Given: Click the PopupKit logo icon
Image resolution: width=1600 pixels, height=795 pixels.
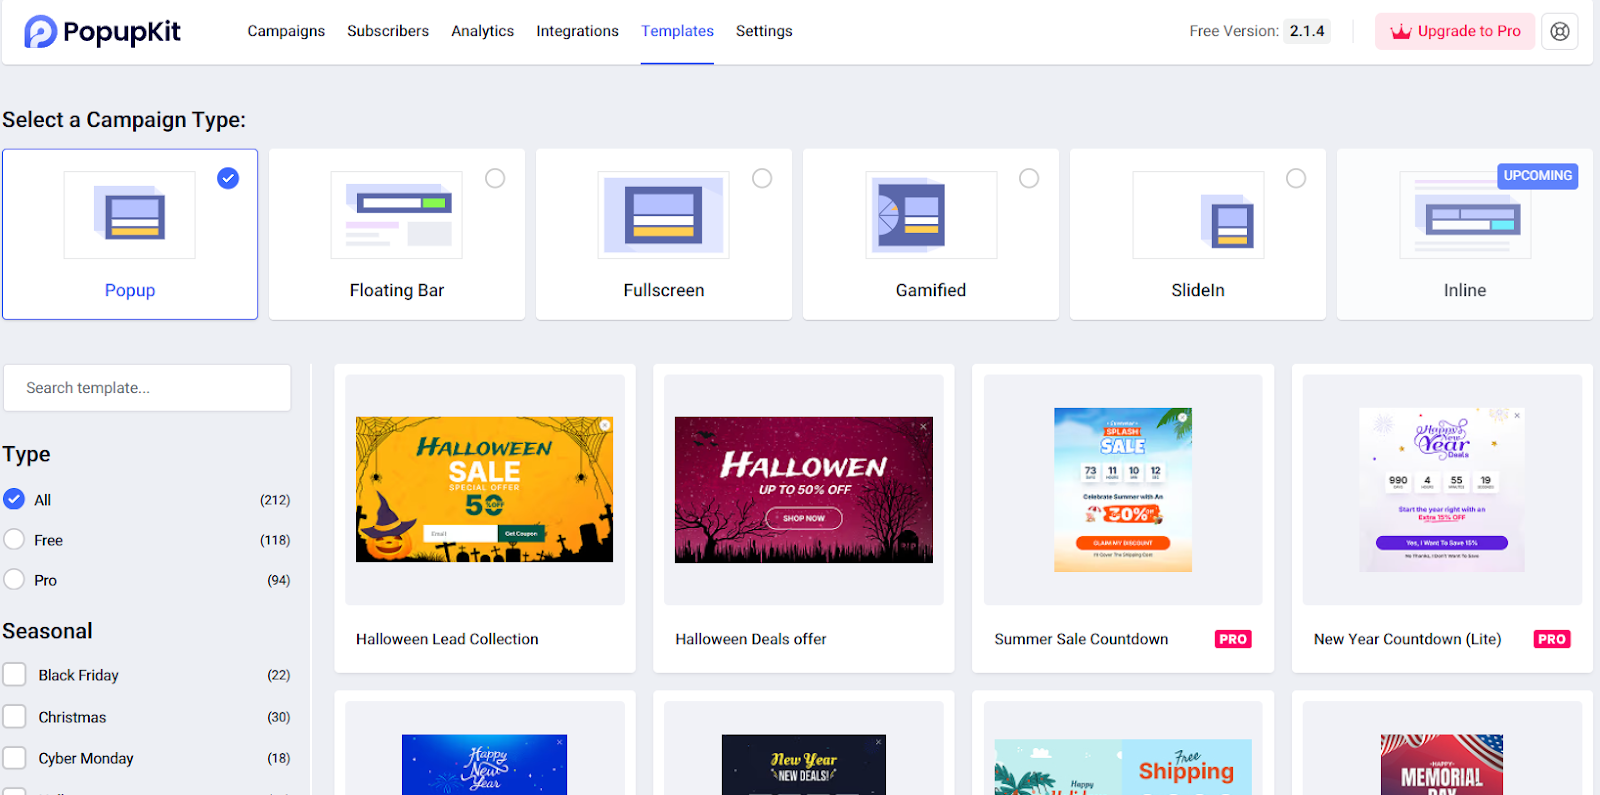Looking at the screenshot, I should click(x=40, y=32).
